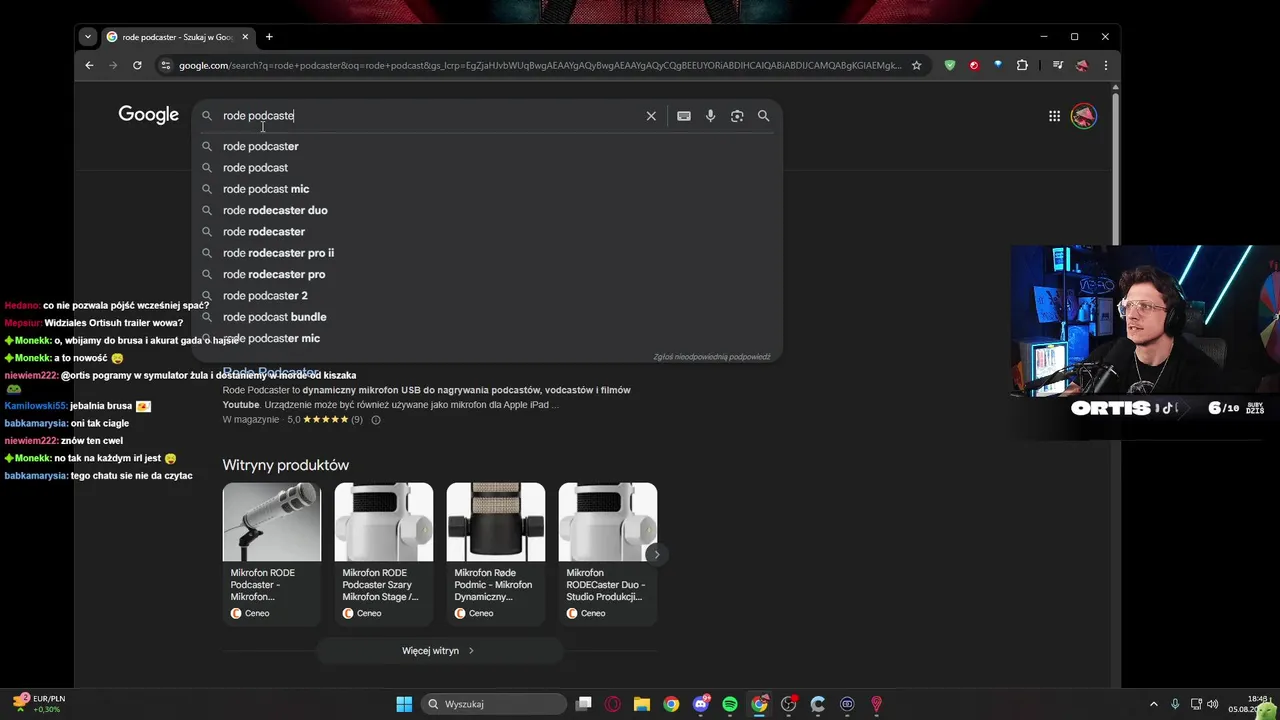Go back to the previous page
1280x720 pixels.
click(x=89, y=65)
